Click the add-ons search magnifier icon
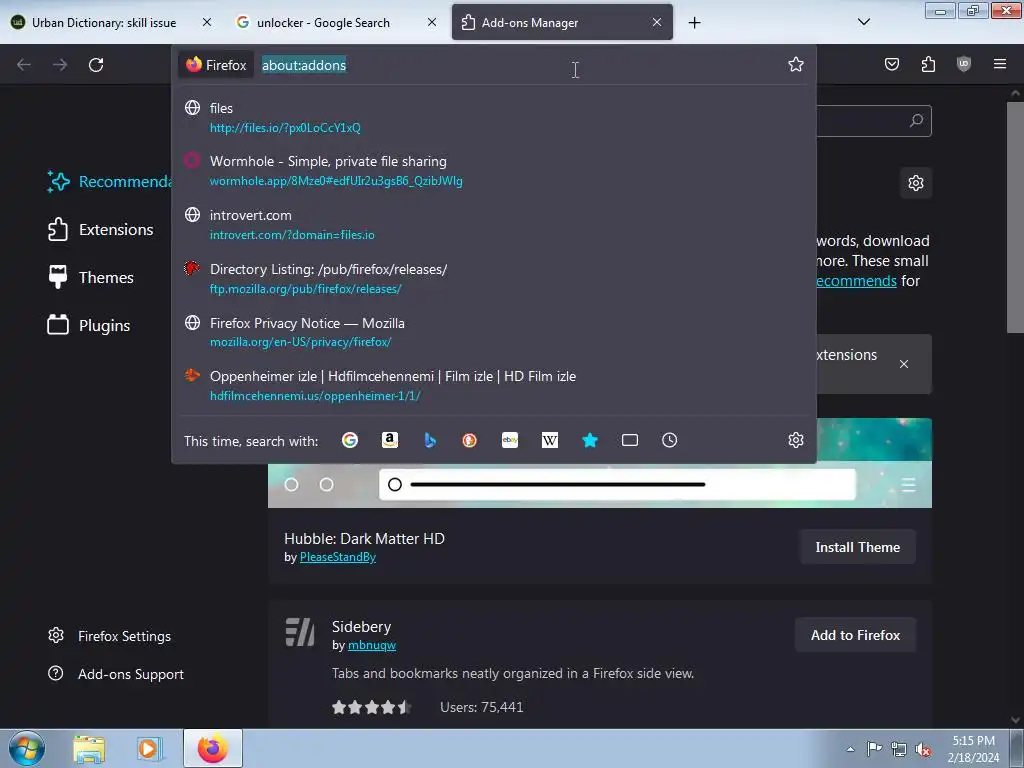 [x=916, y=121]
